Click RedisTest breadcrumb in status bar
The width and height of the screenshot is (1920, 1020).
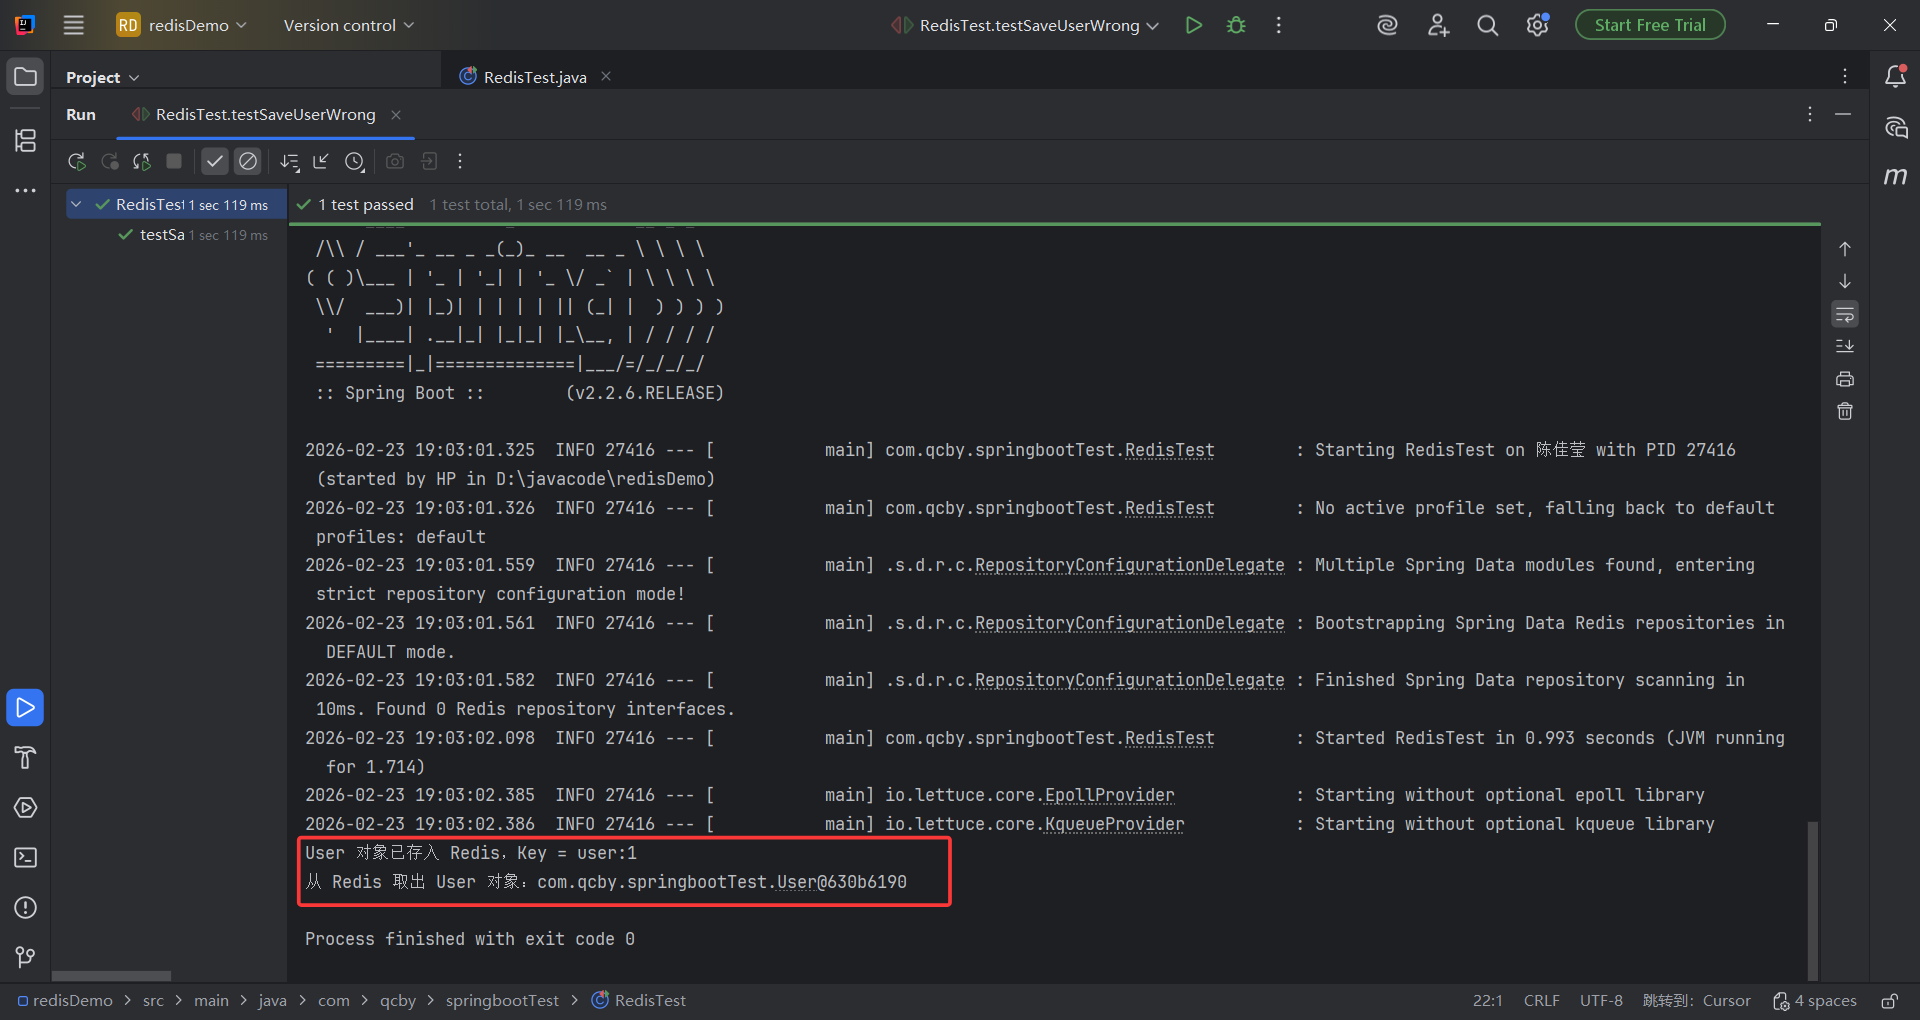[639, 1000]
